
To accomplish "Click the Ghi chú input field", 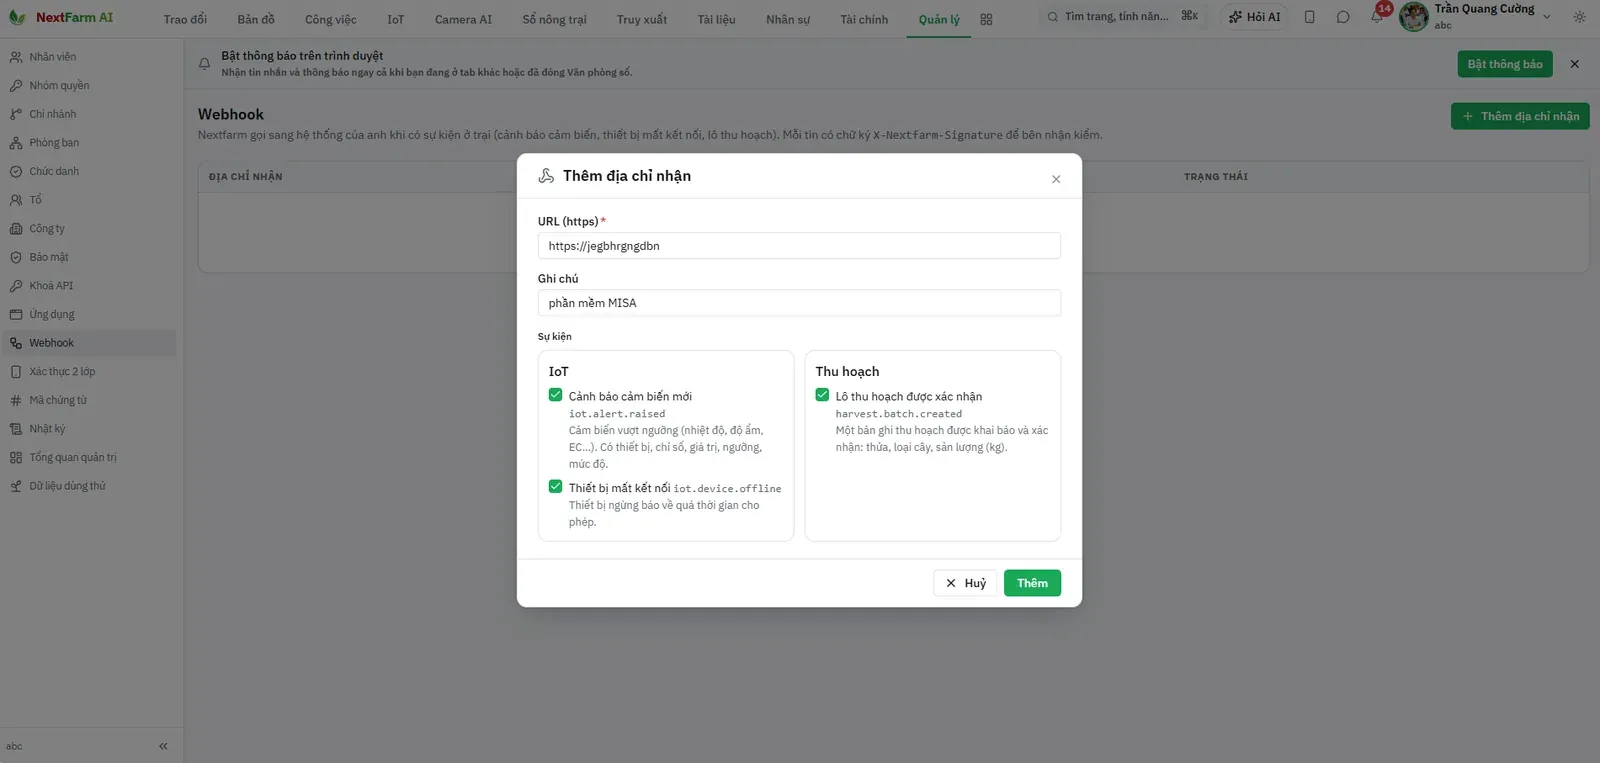I will pyautogui.click(x=799, y=303).
